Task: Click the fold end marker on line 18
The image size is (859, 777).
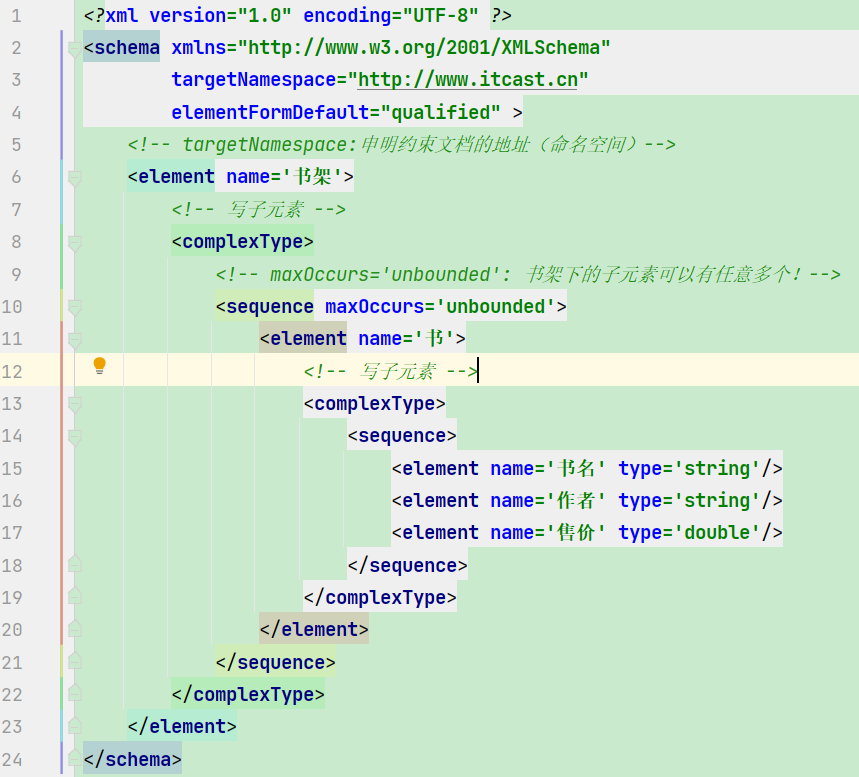Action: pos(75,564)
